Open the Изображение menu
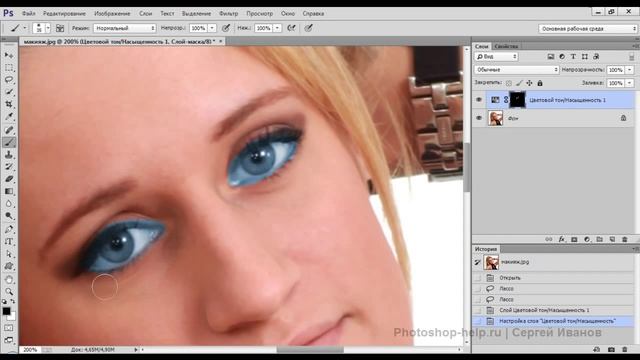Image resolution: width=640 pixels, height=360 pixels. [112, 13]
